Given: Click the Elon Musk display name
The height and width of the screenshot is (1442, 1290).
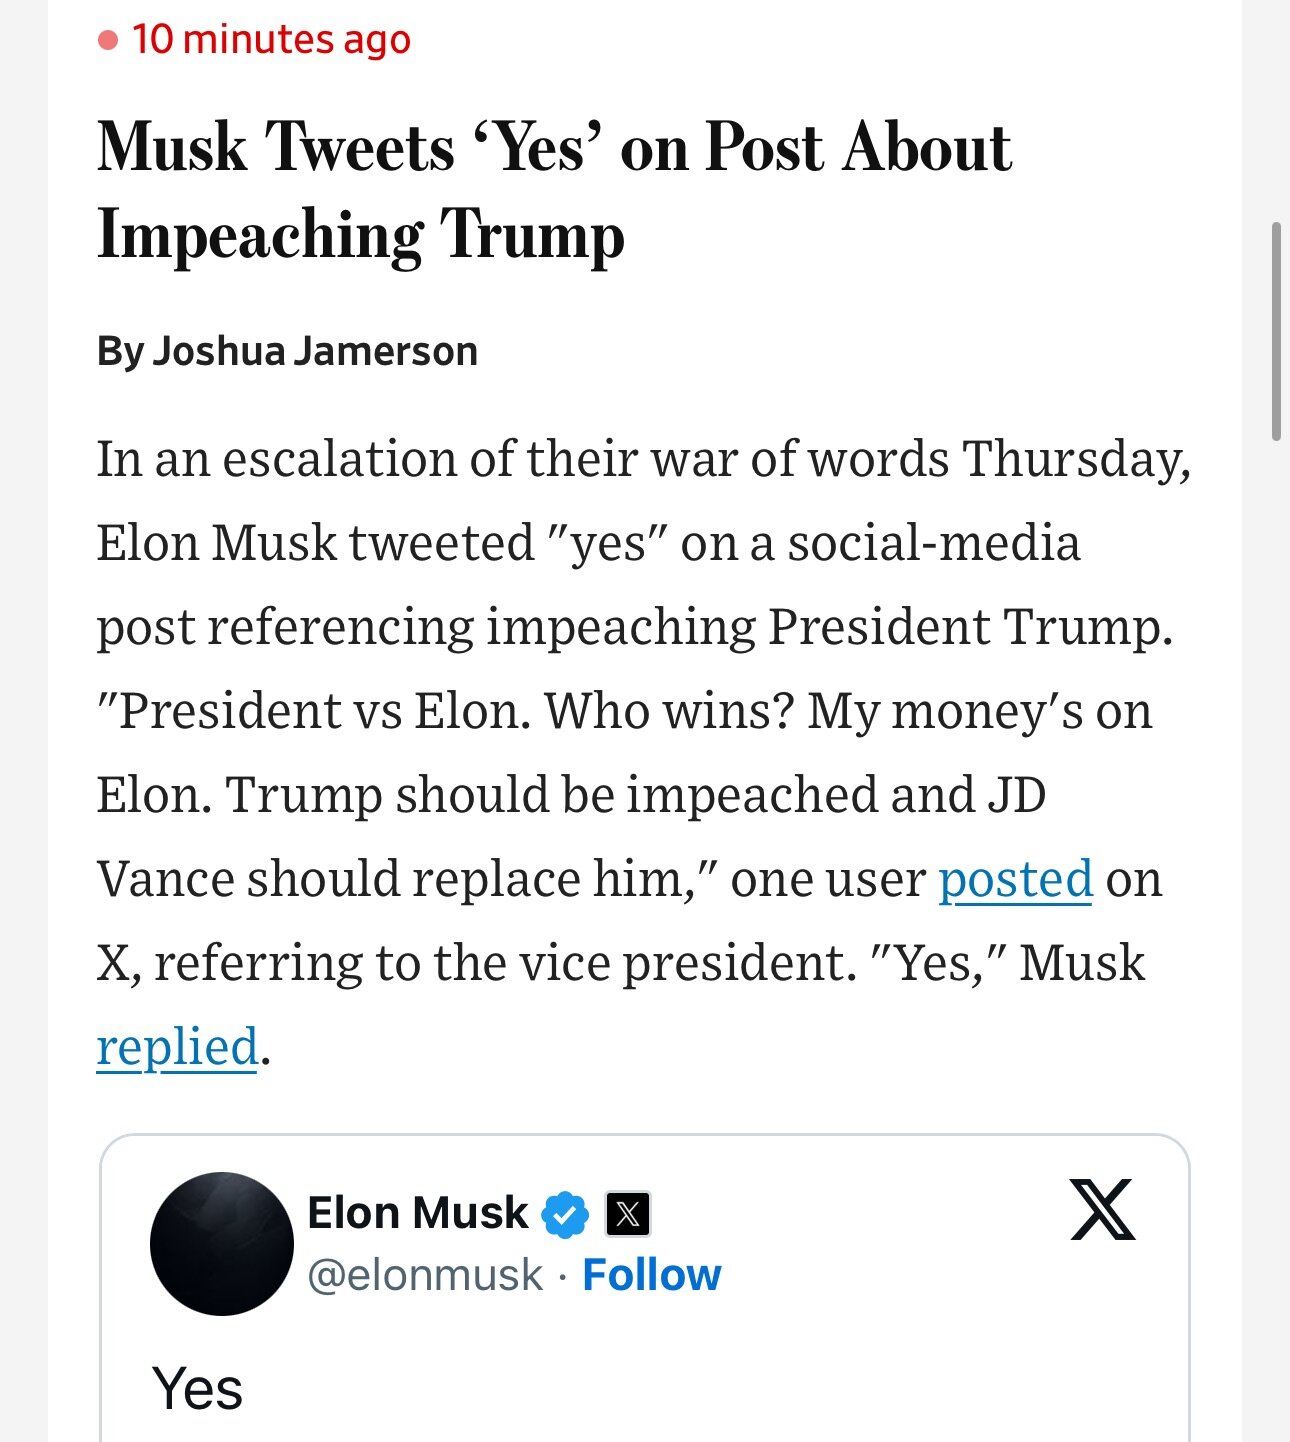Looking at the screenshot, I should click(x=418, y=1212).
